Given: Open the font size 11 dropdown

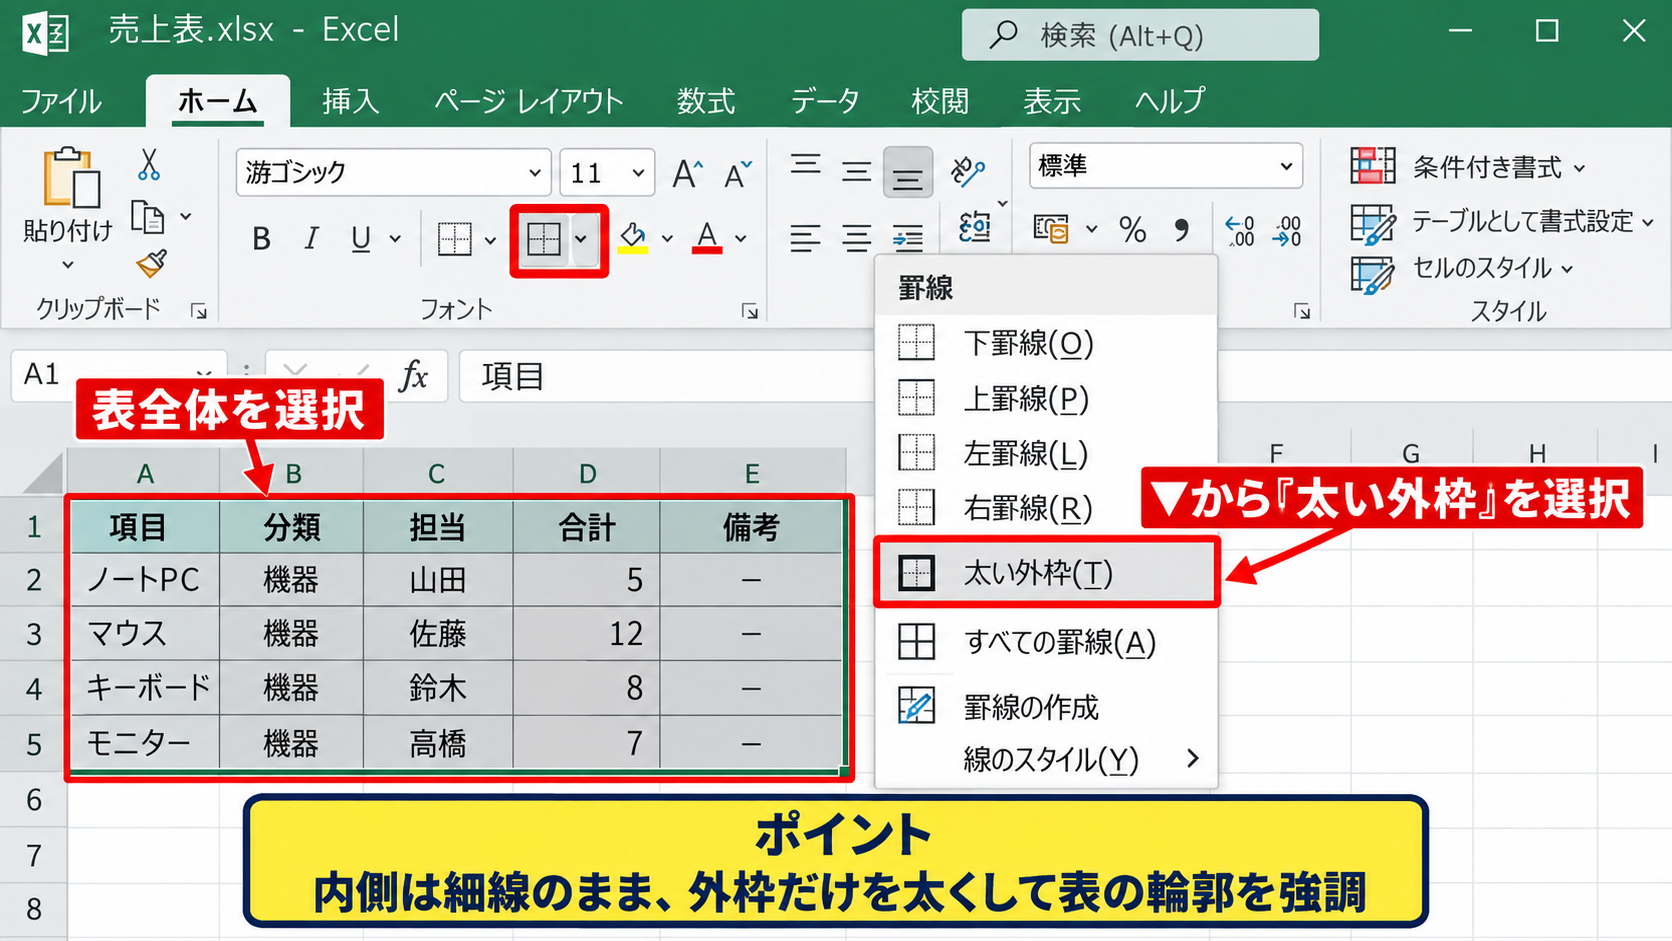Looking at the screenshot, I should pyautogui.click(x=638, y=173).
